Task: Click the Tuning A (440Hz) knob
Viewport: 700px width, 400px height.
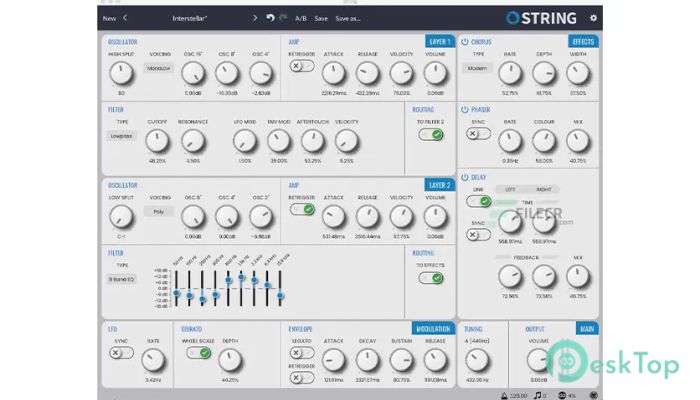Action: 477,360
